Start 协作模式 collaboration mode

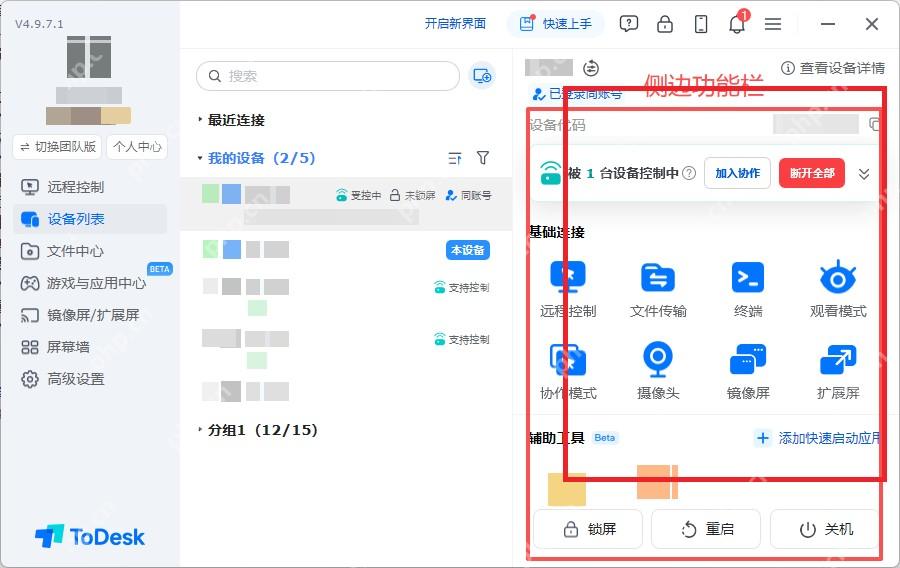click(x=568, y=372)
